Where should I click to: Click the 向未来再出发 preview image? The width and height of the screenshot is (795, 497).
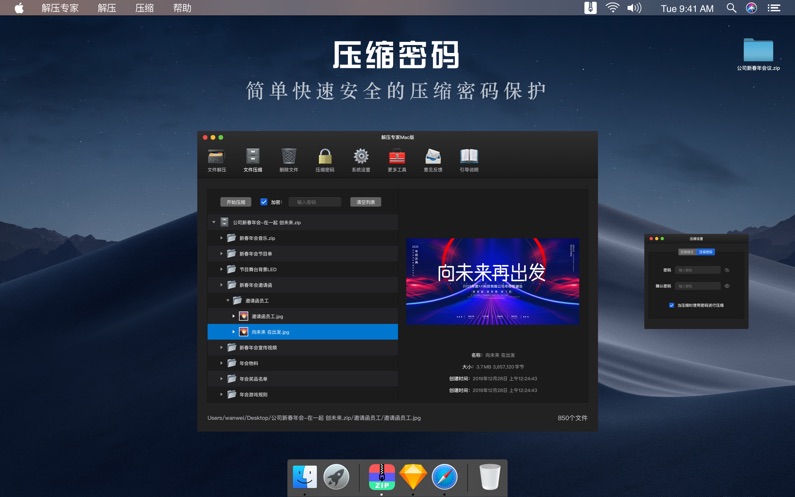click(x=492, y=281)
